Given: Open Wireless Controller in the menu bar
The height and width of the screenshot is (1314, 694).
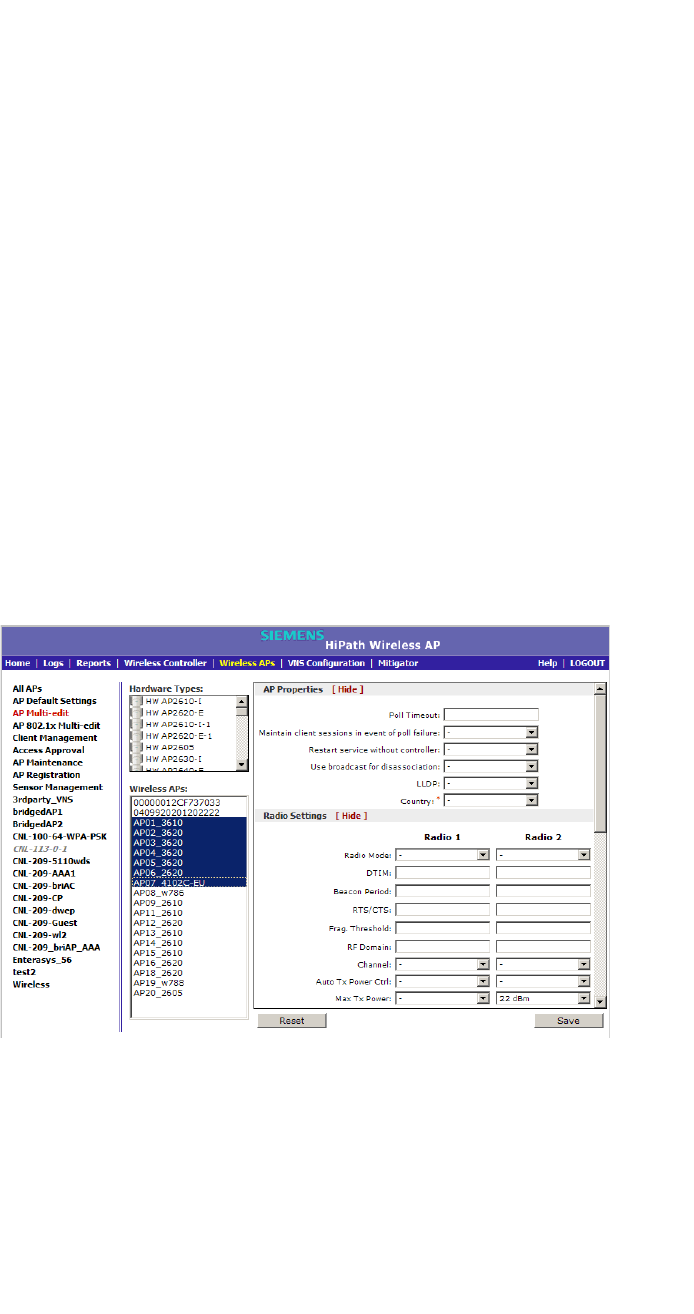Looking at the screenshot, I should (x=165, y=663).
